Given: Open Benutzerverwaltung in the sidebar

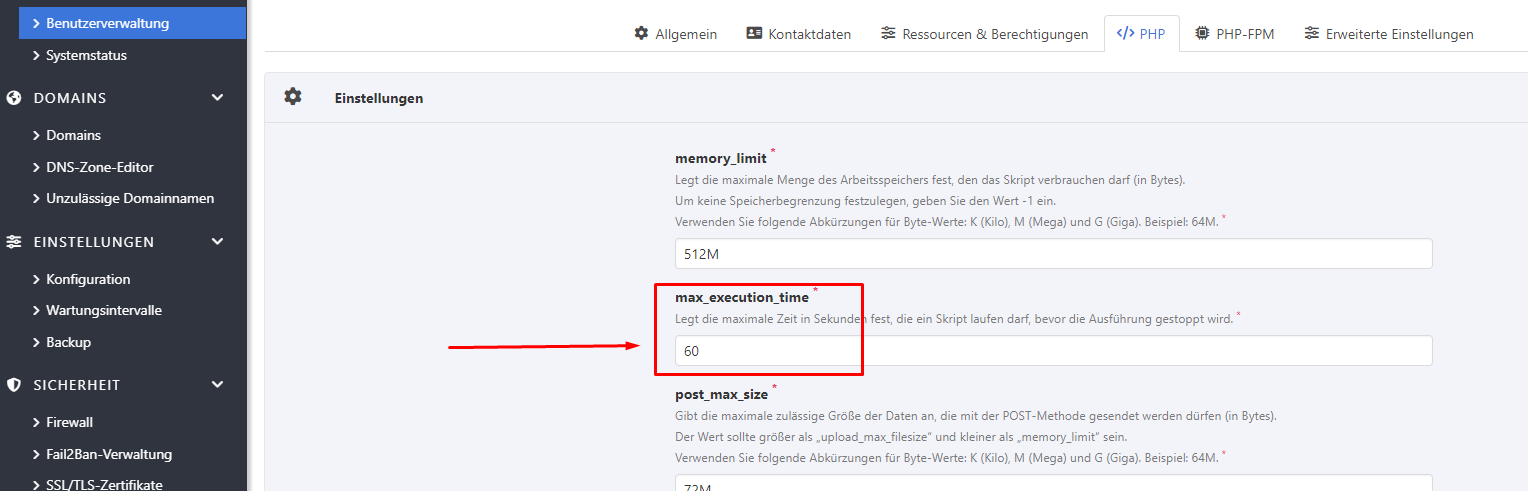Looking at the screenshot, I should pos(107,23).
